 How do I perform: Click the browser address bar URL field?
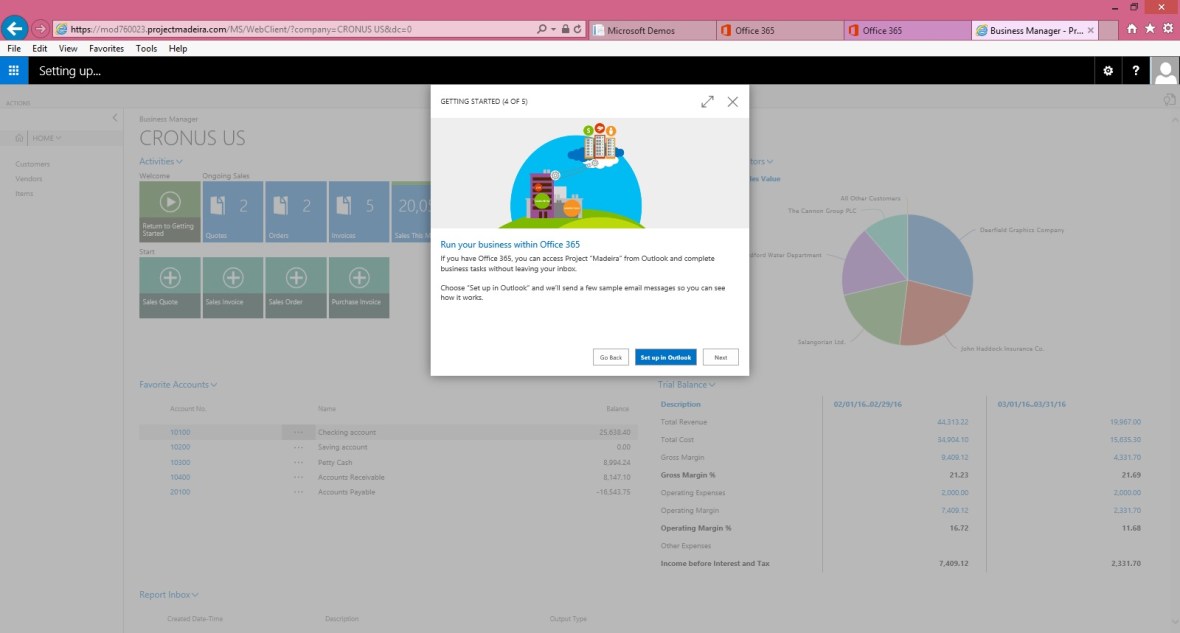coord(300,30)
